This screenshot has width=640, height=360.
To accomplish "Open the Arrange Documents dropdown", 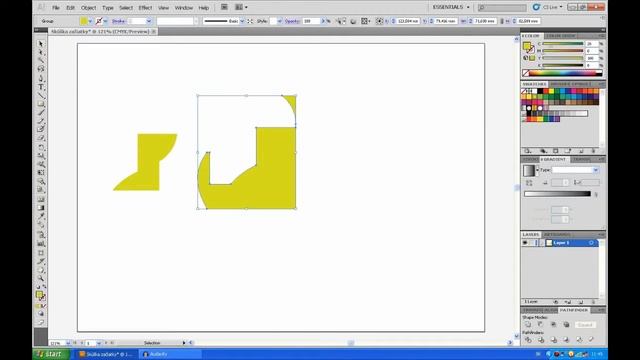I will pos(241,7).
